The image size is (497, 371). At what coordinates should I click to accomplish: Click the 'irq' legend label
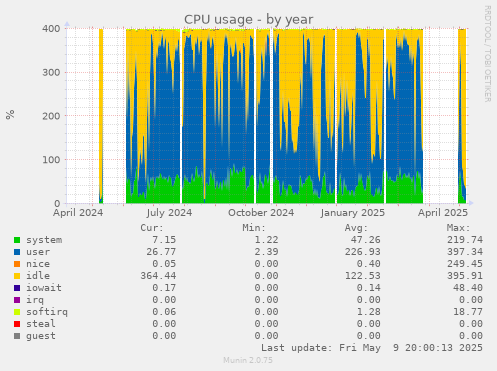pyautogui.click(x=35, y=300)
